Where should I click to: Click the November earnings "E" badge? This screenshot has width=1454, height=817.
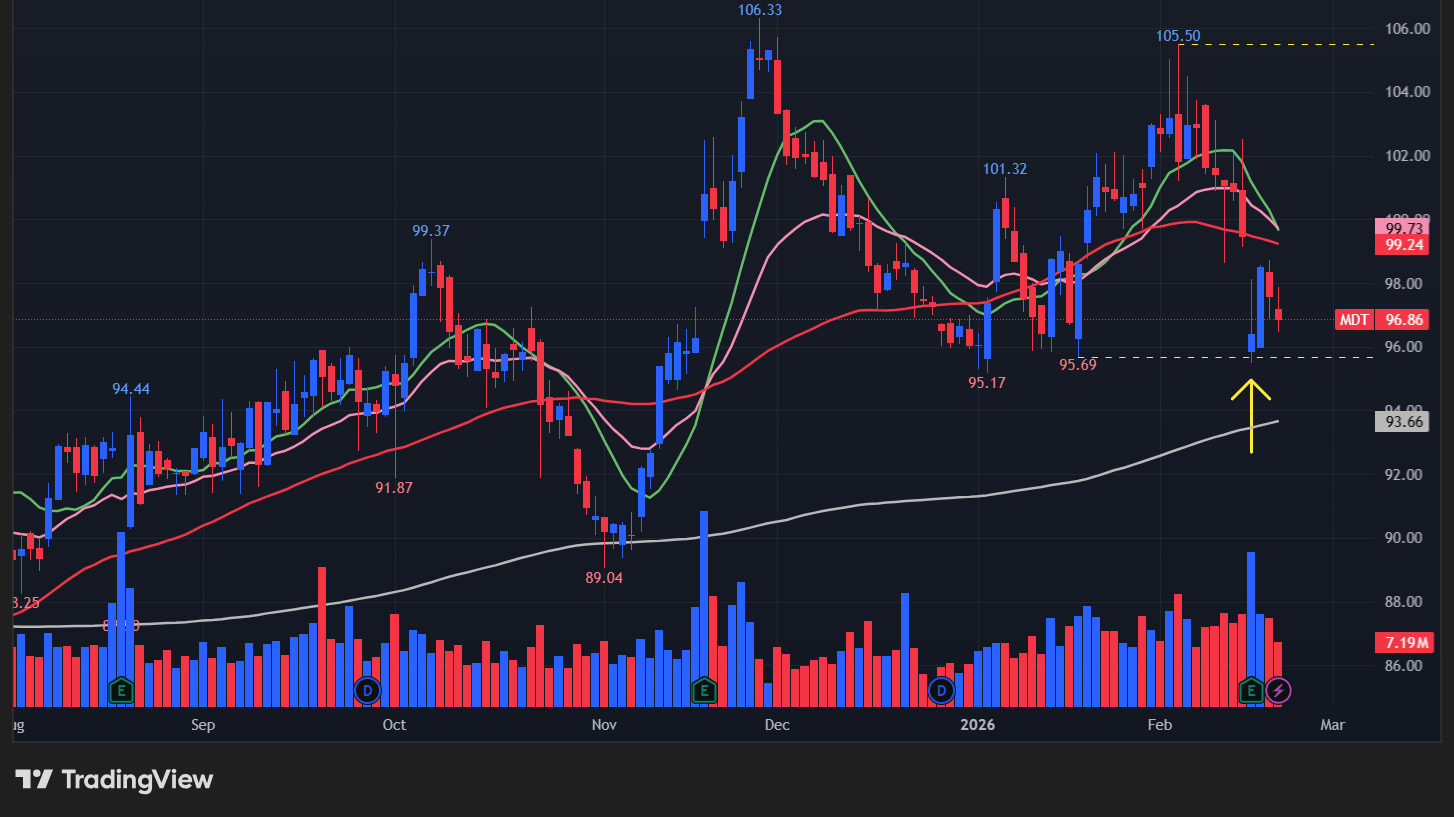[x=704, y=690]
